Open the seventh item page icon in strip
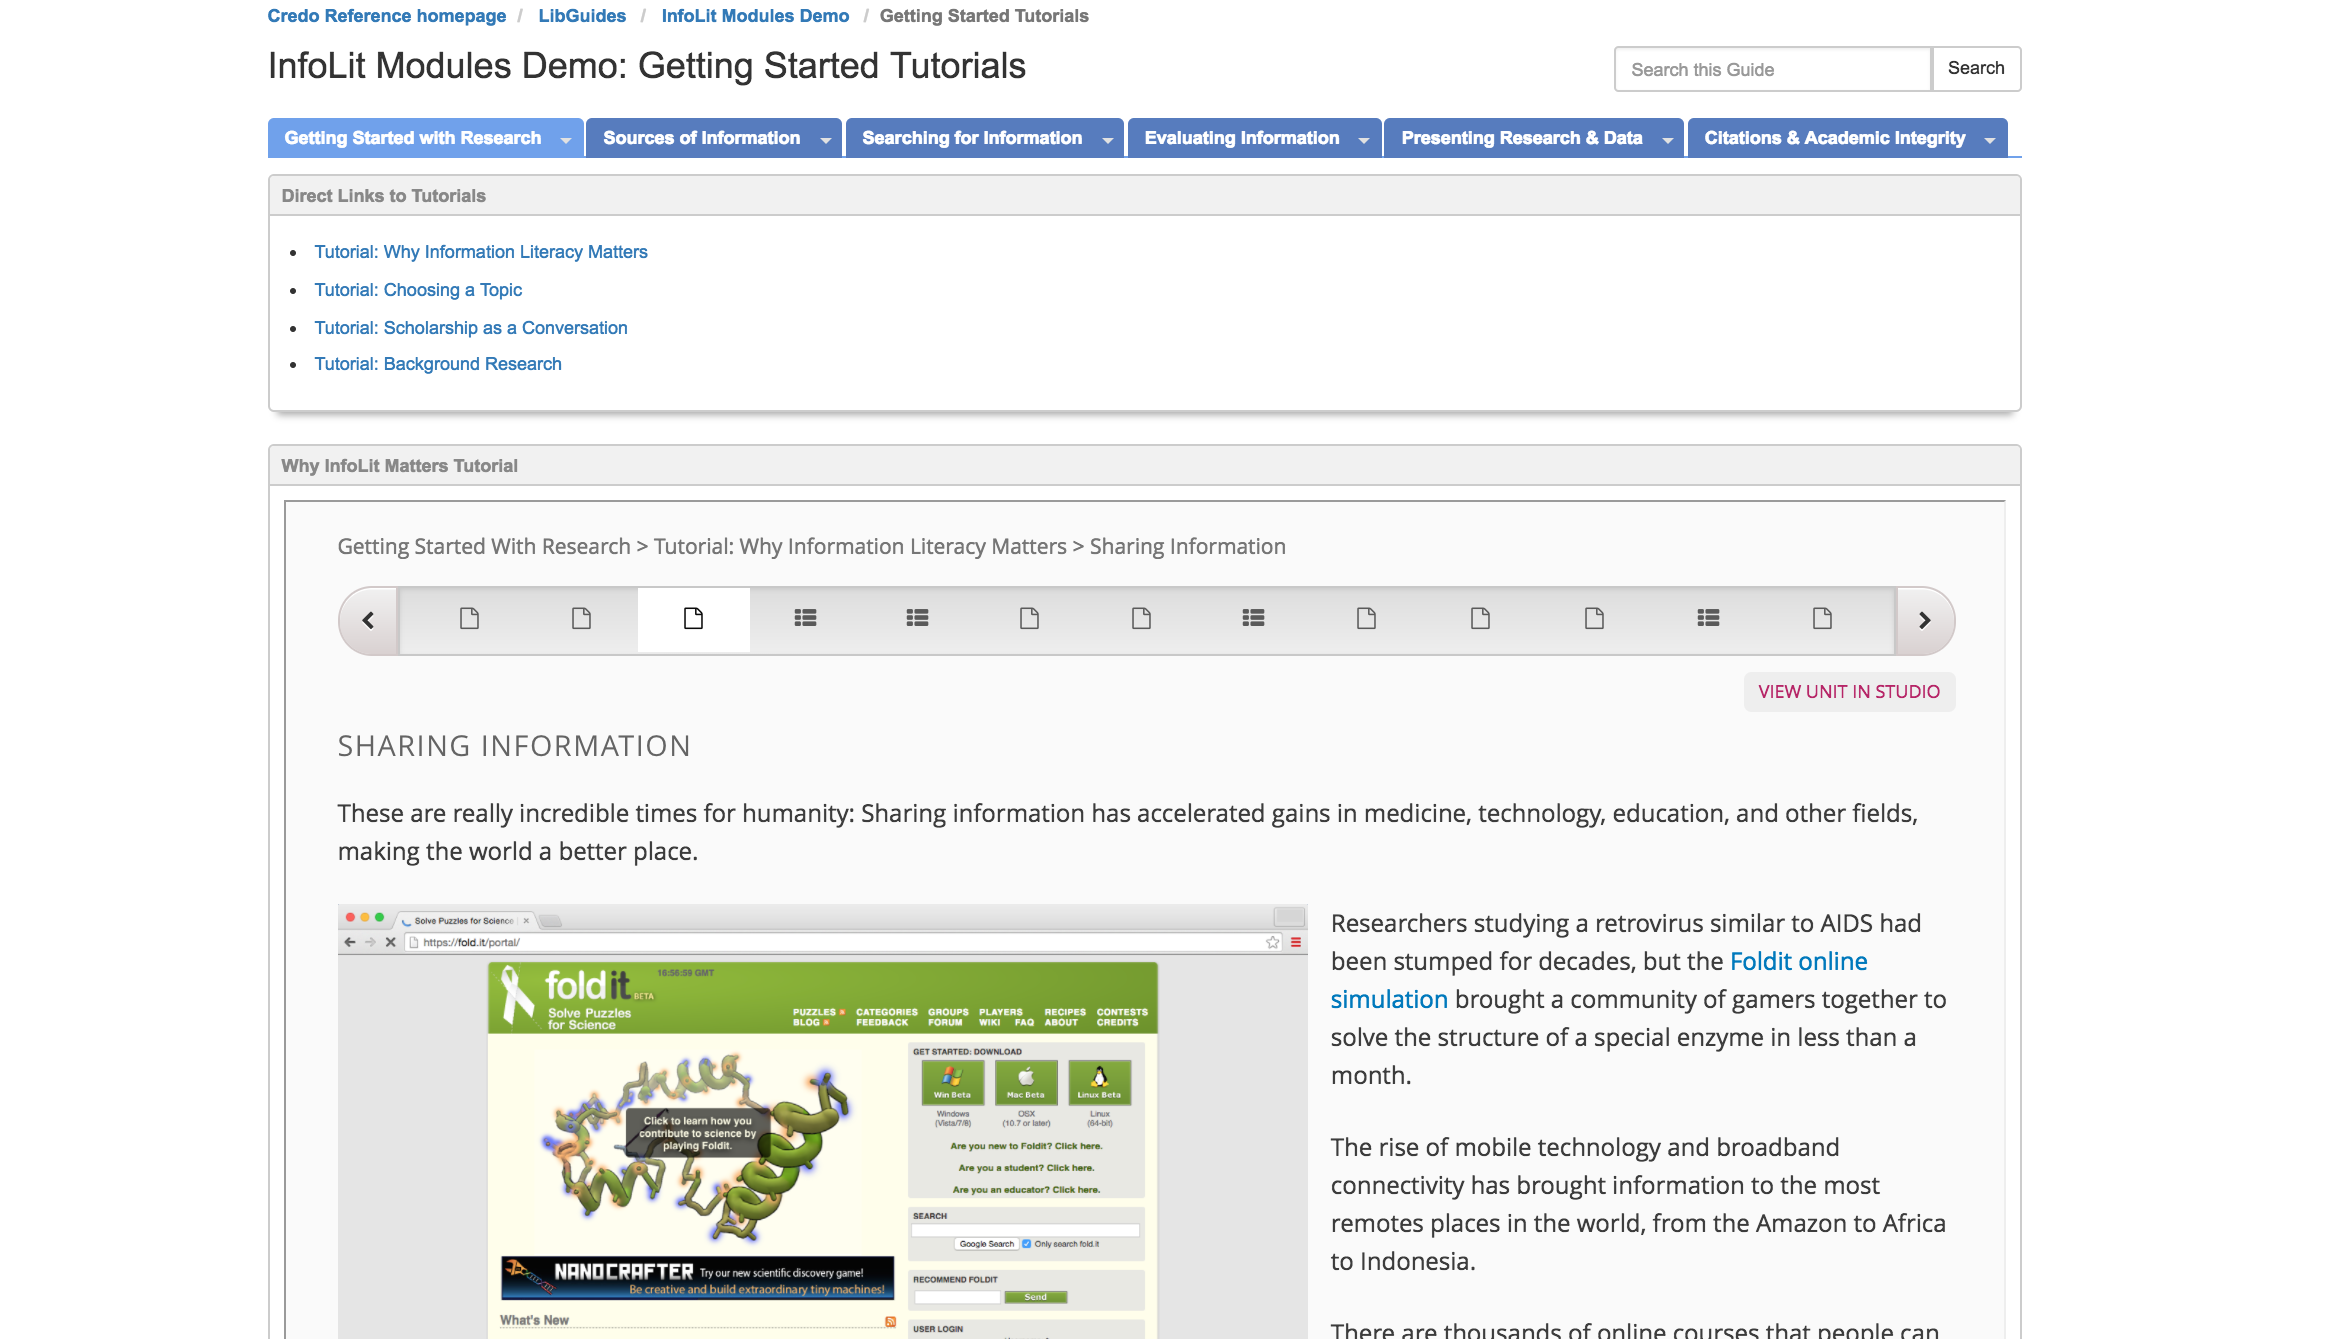The height and width of the screenshot is (1339, 2349). pos(1141,619)
